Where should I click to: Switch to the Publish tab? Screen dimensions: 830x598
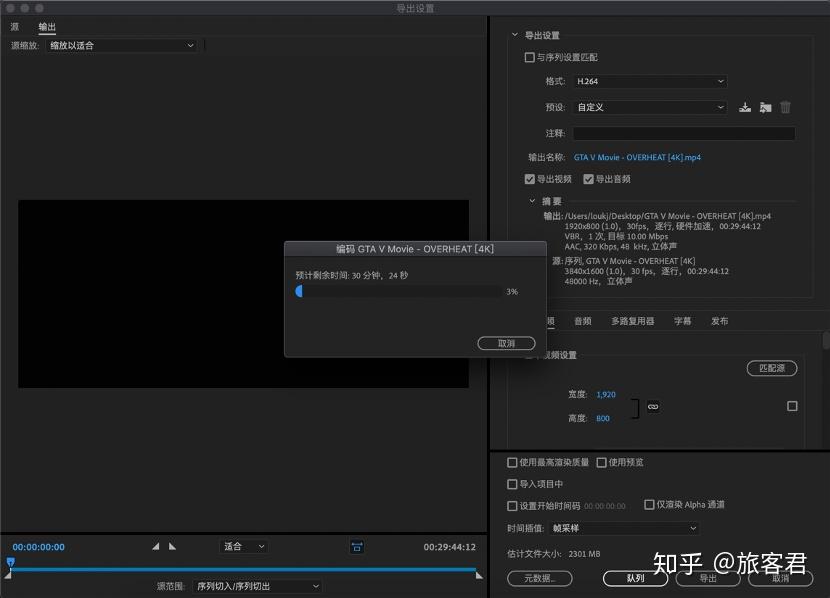tap(719, 321)
